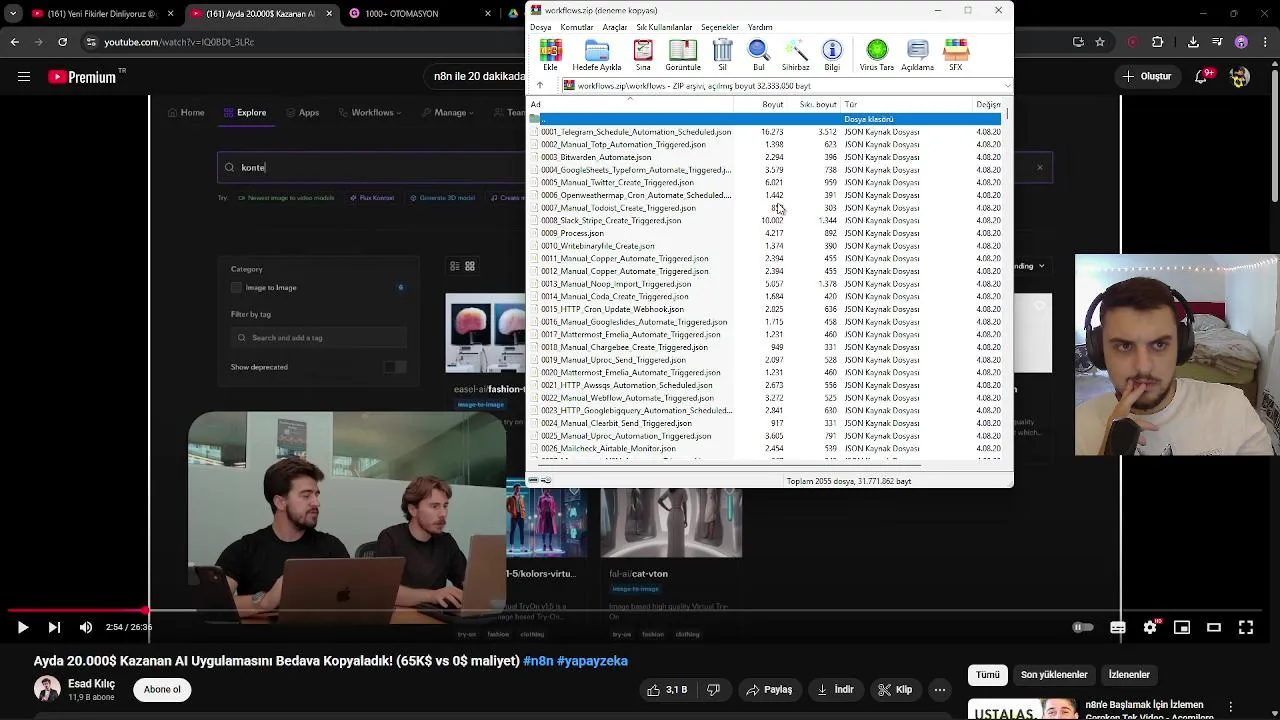The width and height of the screenshot is (1280, 720).
Task: Skip to next video in player
Action: (x=54, y=627)
